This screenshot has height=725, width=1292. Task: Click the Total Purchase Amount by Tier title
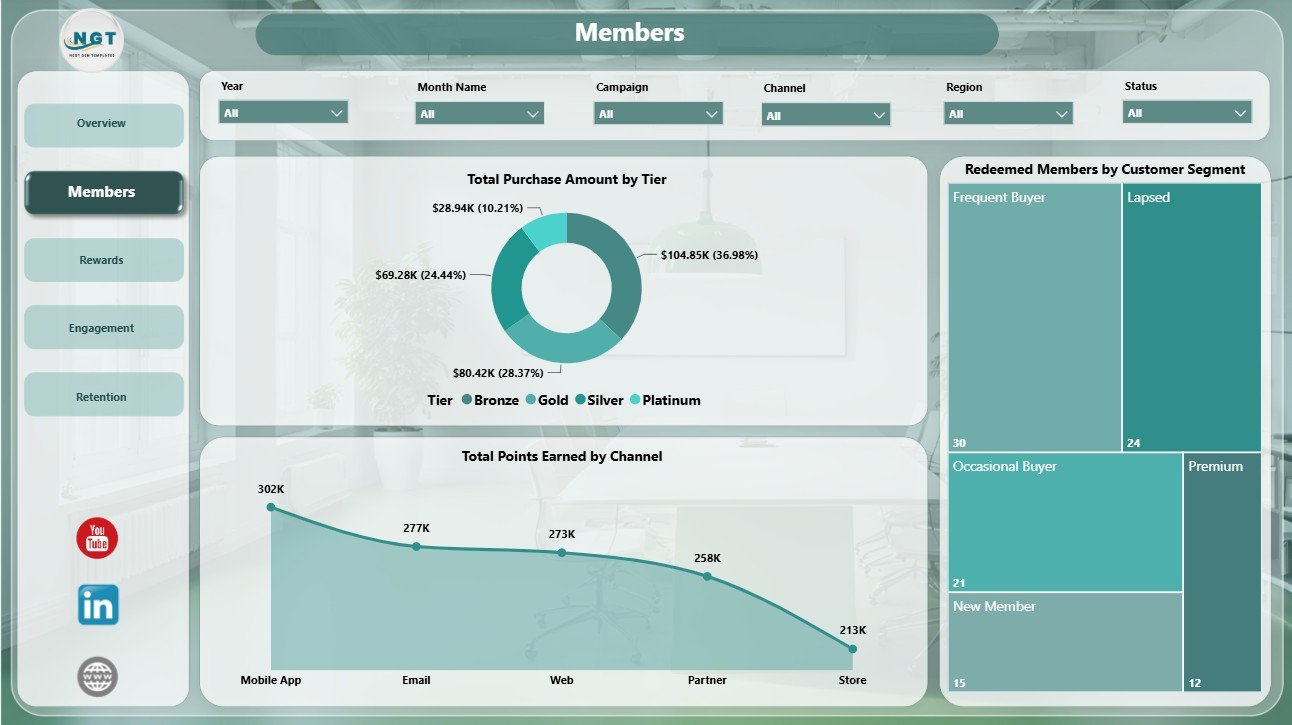[x=567, y=180]
